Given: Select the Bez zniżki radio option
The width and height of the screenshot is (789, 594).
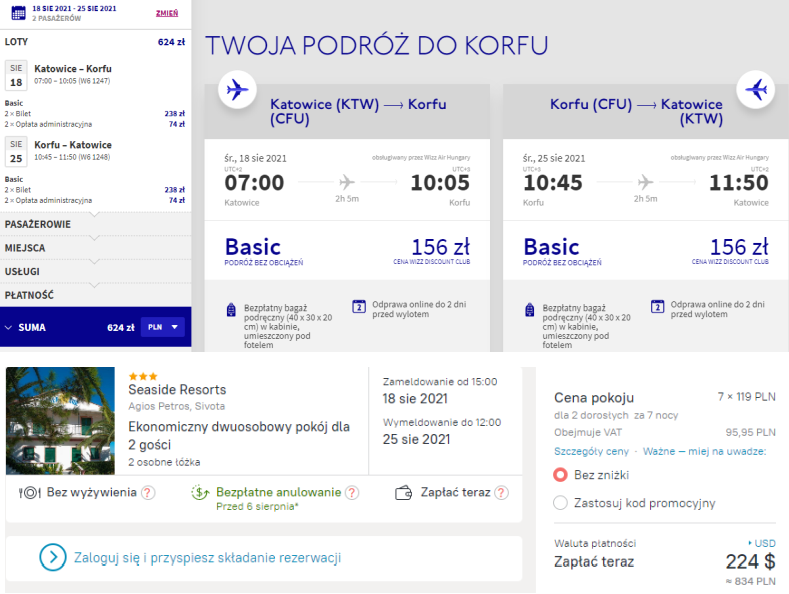Looking at the screenshot, I should click(x=561, y=474).
